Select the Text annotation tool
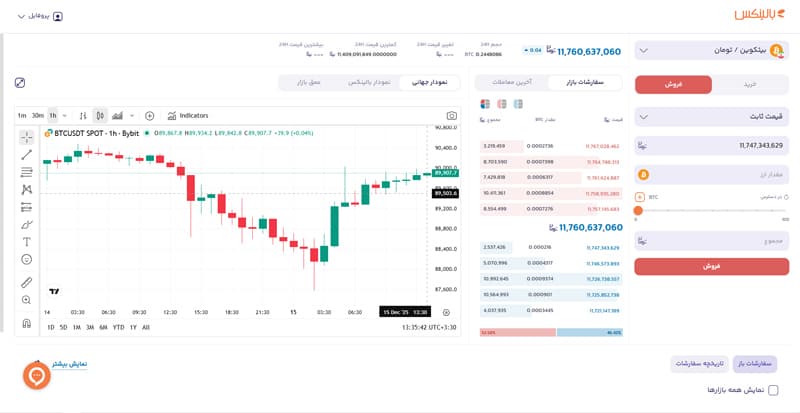This screenshot has width=800, height=413. click(27, 242)
